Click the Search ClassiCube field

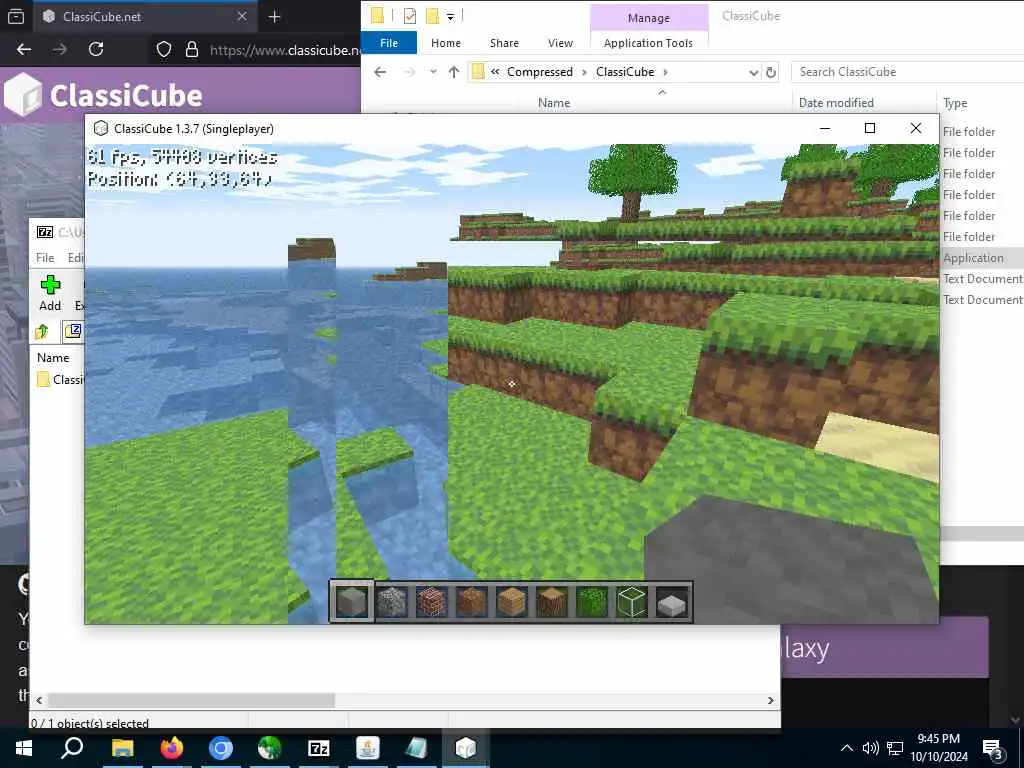(907, 72)
